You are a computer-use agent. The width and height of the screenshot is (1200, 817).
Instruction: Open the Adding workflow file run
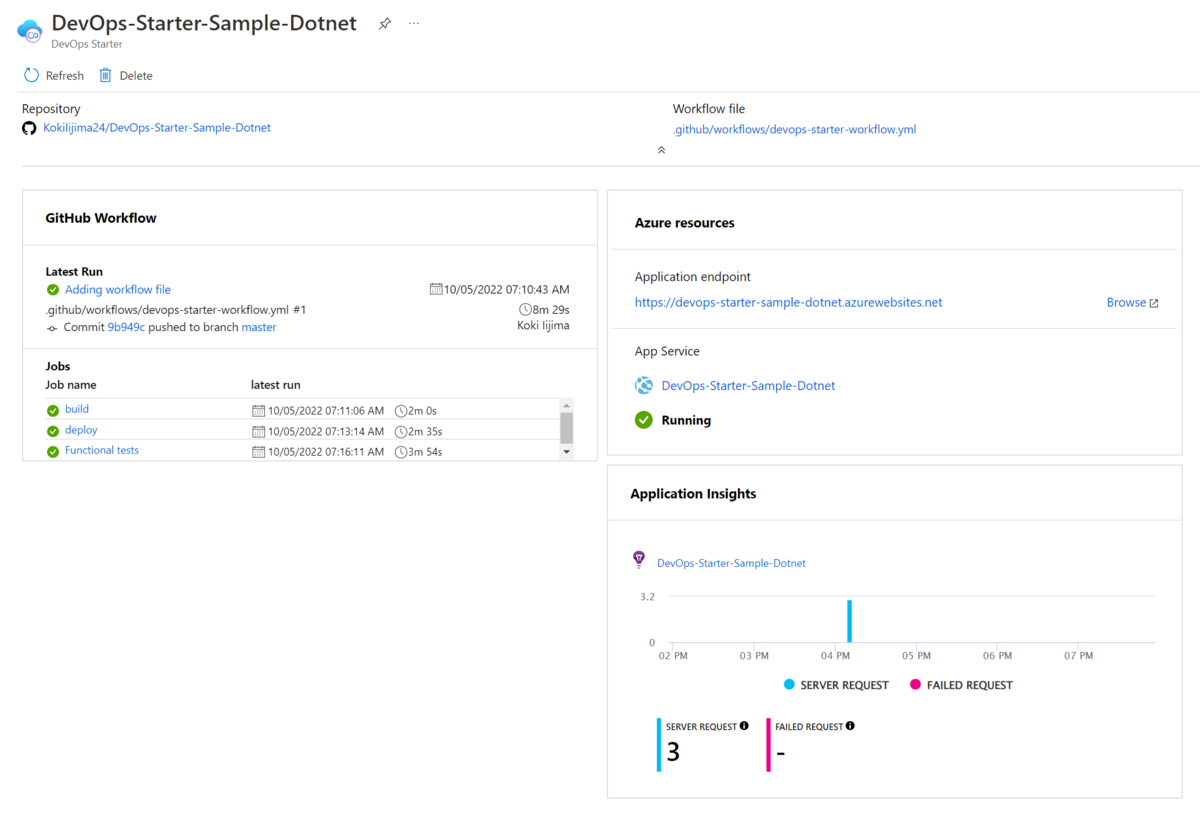[118, 290]
